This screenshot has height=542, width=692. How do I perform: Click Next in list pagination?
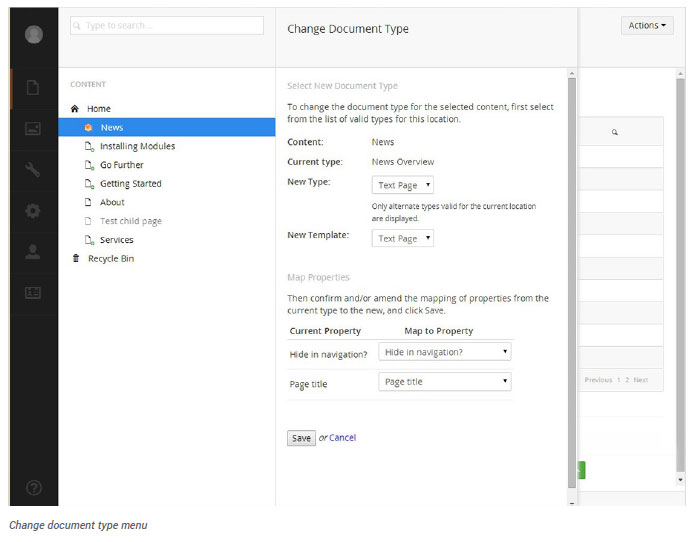click(641, 380)
